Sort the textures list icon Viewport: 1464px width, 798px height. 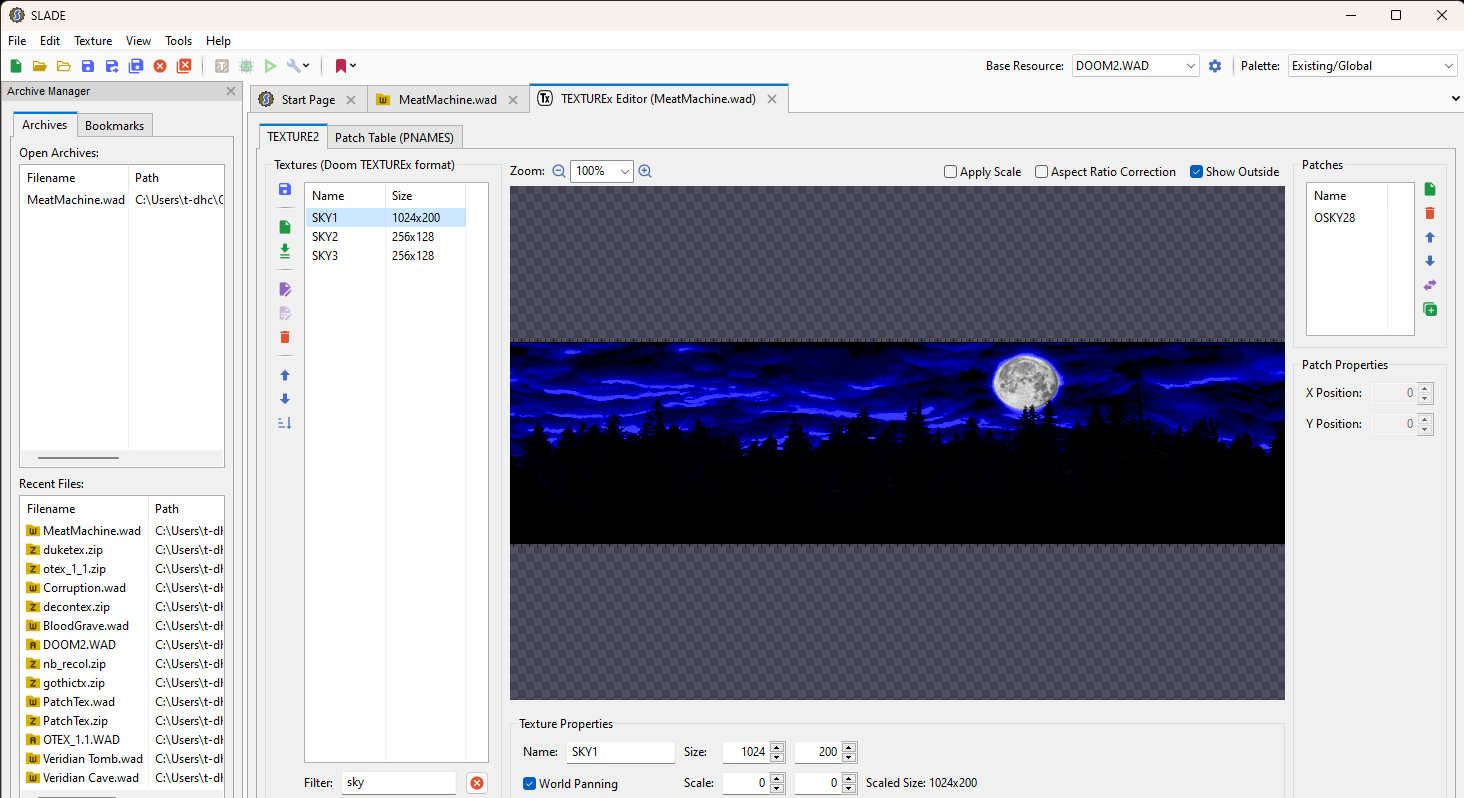pyautogui.click(x=285, y=423)
